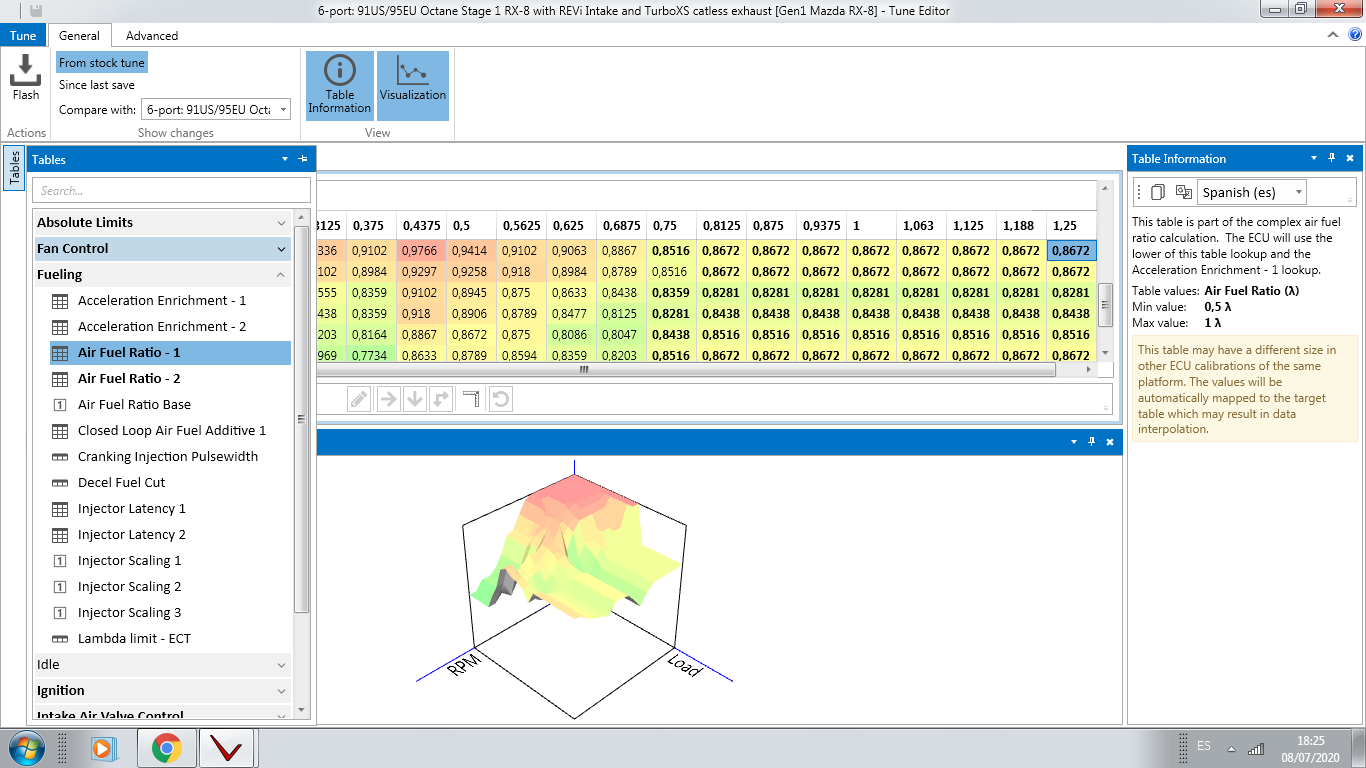The height and width of the screenshot is (768, 1366).
Task: Click the vertical Tables side tab
Action: [x=14, y=167]
